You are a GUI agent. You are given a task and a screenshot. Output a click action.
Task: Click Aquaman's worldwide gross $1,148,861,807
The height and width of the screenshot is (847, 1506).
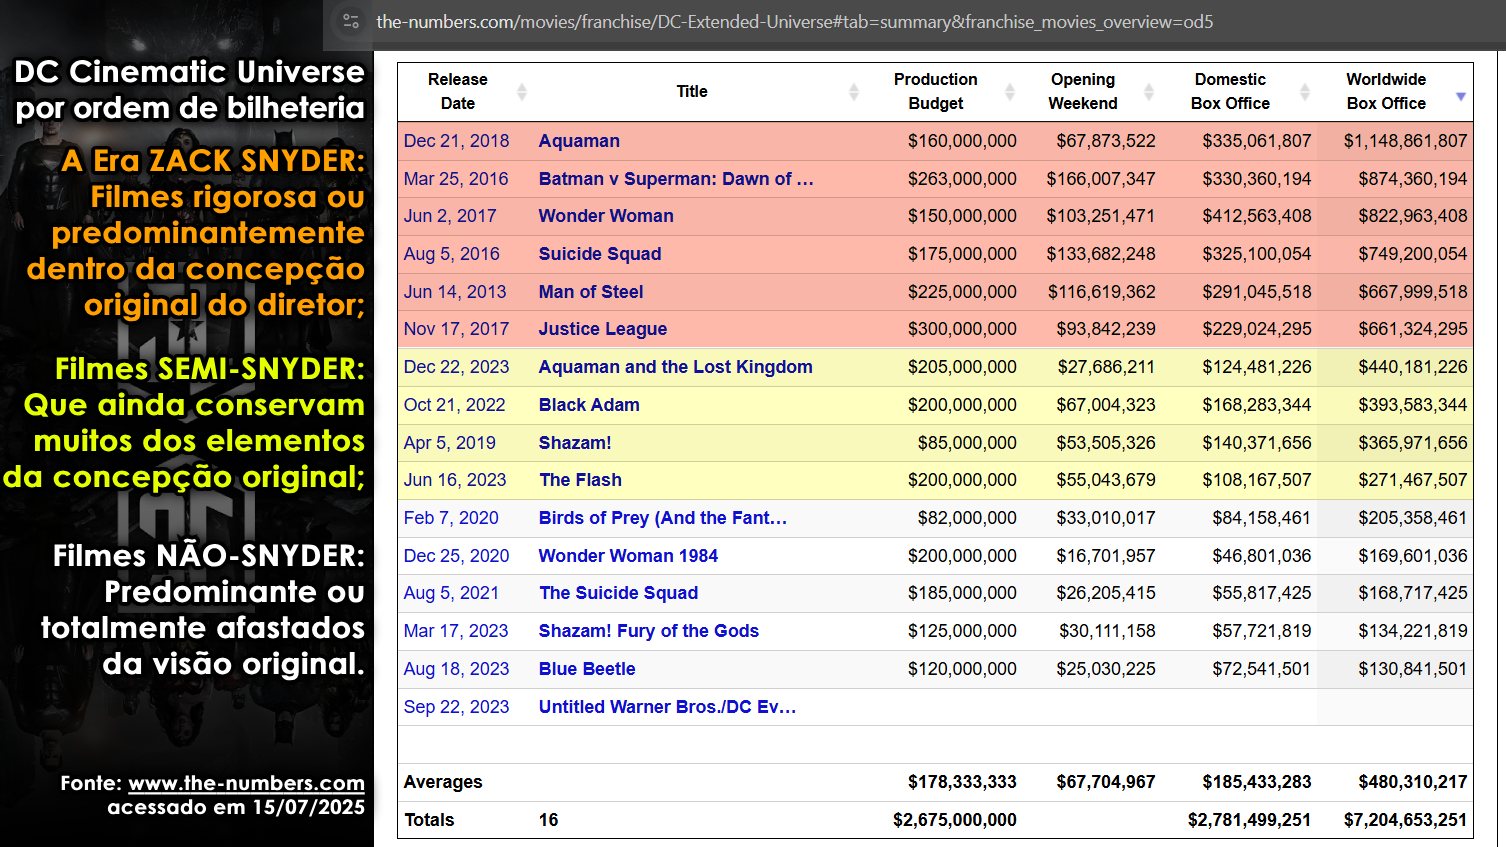tap(1405, 141)
